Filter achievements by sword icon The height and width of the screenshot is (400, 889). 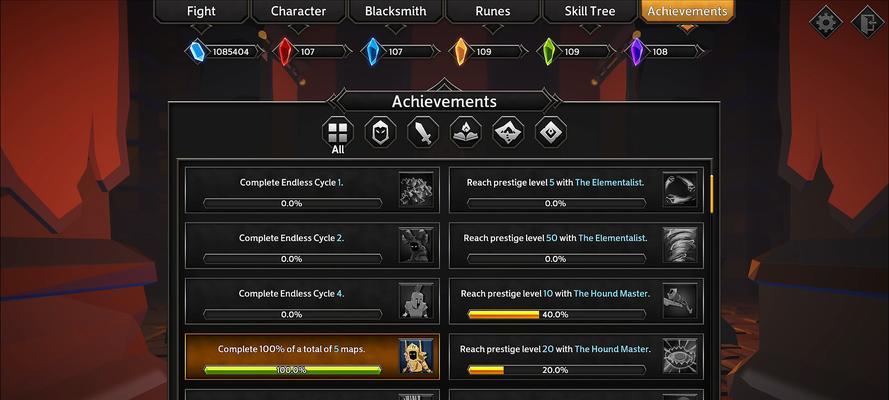click(x=423, y=133)
